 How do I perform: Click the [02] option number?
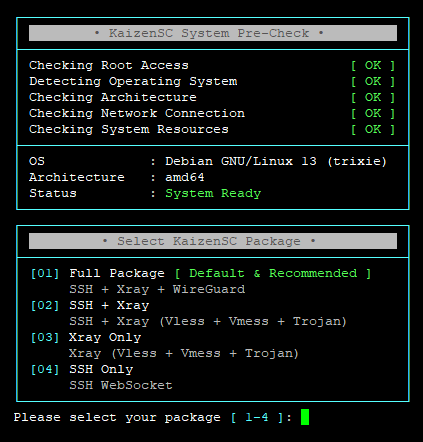[x=45, y=305]
